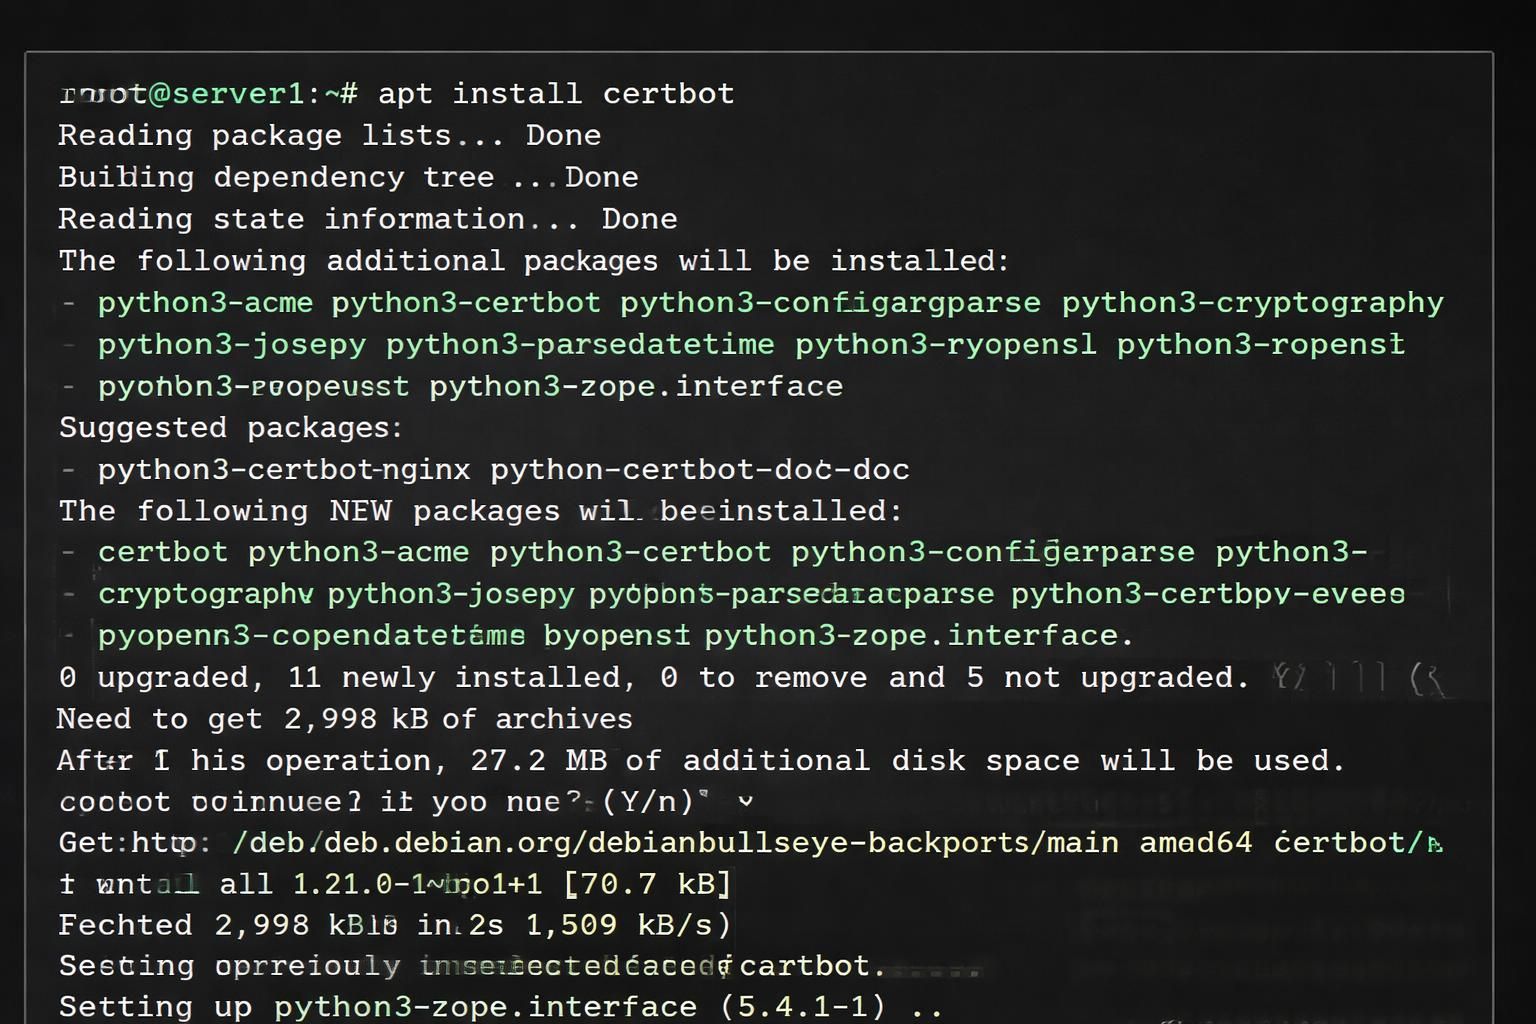This screenshot has width=1536, height=1024.
Task: Click the deb.debian.org backports URL
Action: coord(675,843)
